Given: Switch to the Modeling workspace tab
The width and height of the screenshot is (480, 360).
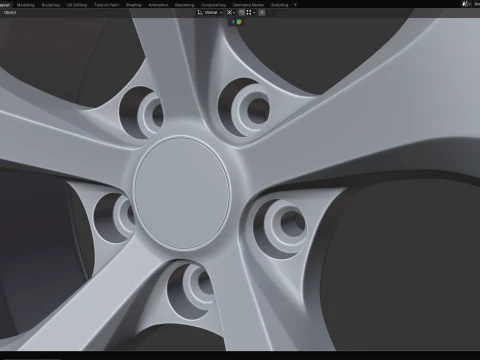Looking at the screenshot, I should tap(26, 5).
